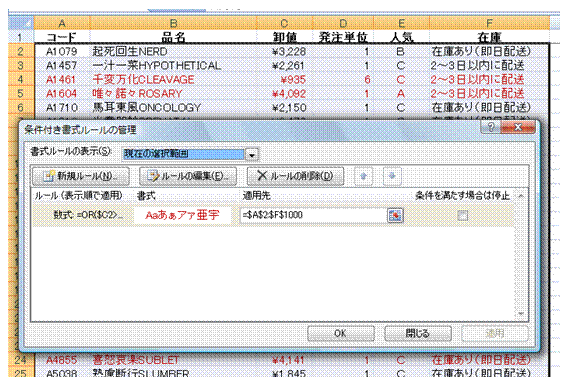Click the red price cell ¥4,092
The height and width of the screenshot is (383, 567).
tap(285, 94)
